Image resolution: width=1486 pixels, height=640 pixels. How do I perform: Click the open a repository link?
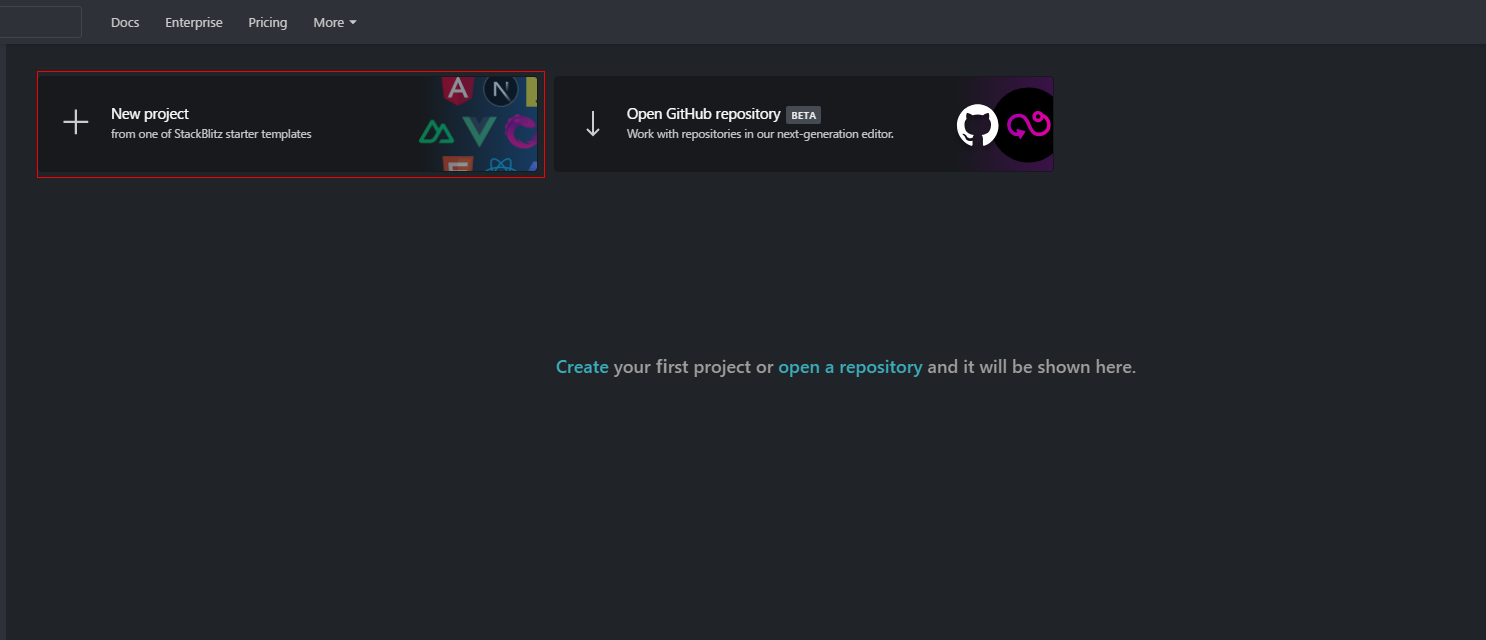[x=850, y=367]
